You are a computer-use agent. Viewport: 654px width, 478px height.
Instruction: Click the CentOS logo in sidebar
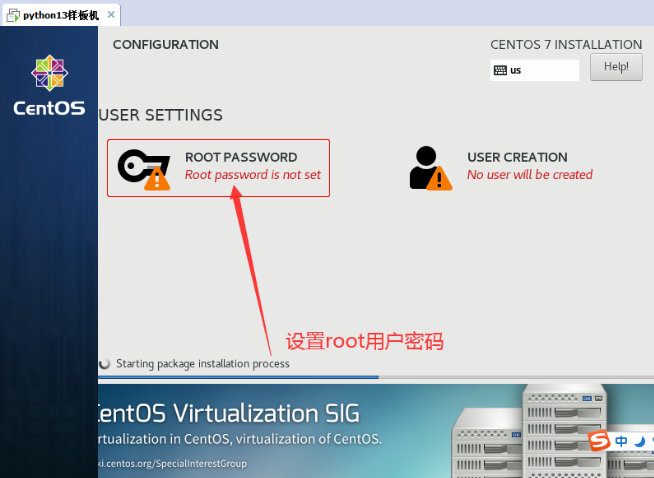click(x=49, y=85)
